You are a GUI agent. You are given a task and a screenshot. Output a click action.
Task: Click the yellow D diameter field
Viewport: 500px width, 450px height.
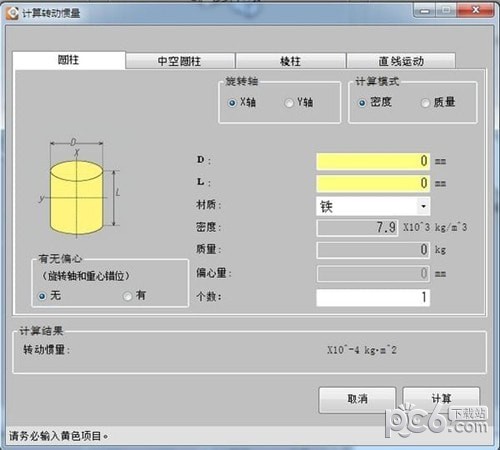(373, 161)
